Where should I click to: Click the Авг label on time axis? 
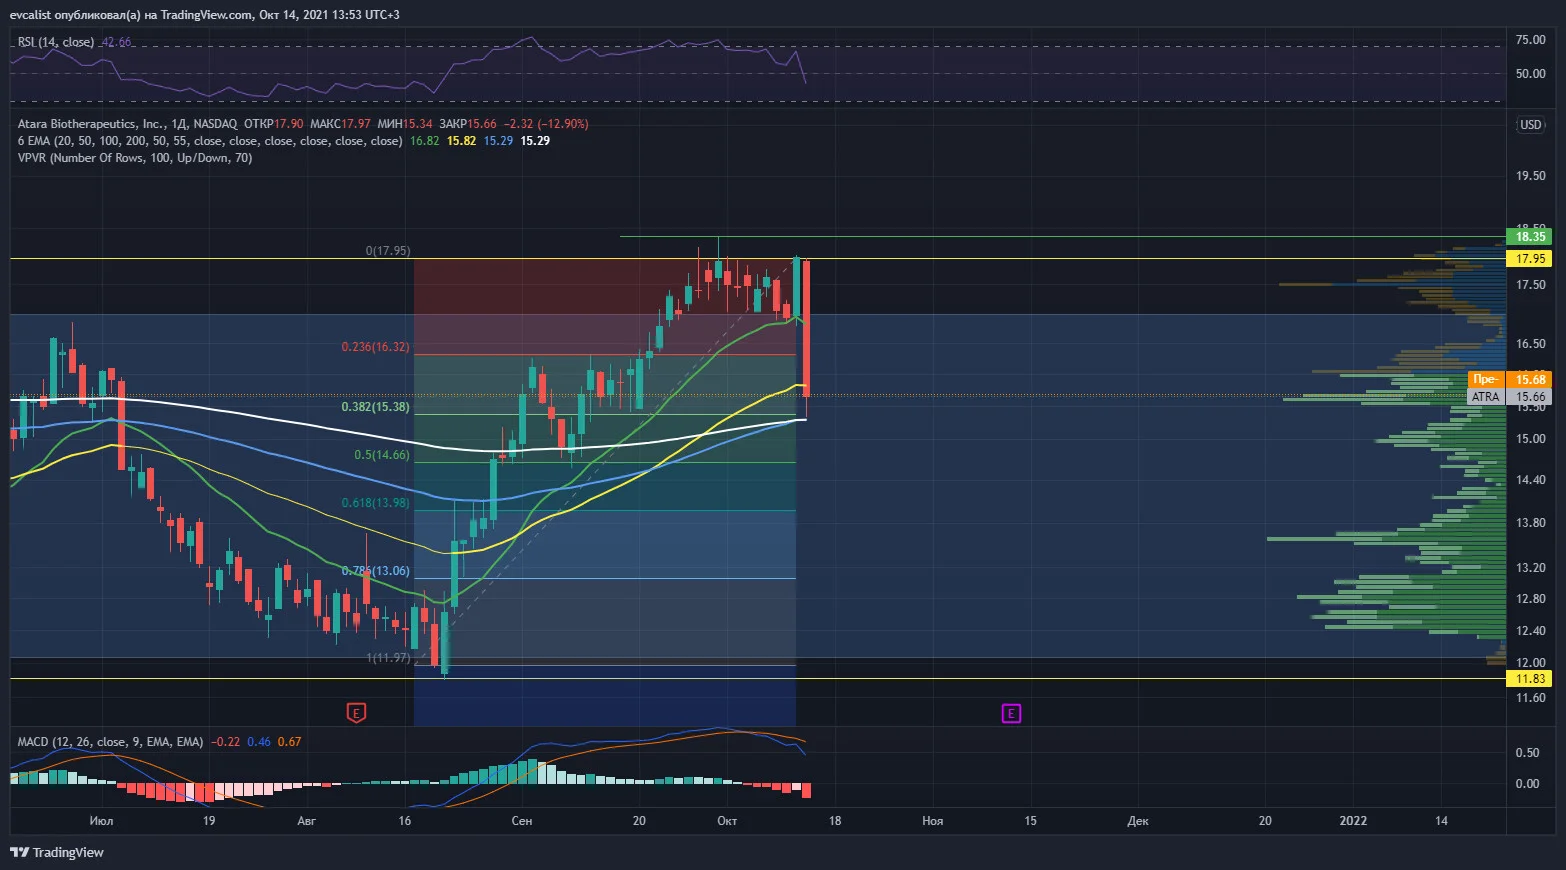point(306,821)
